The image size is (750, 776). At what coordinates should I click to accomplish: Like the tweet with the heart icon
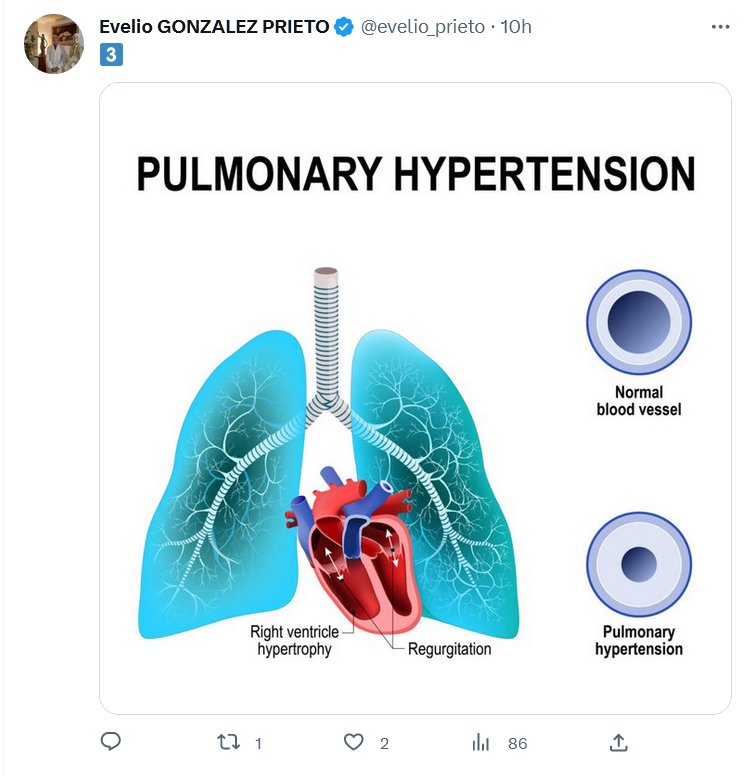point(353,742)
